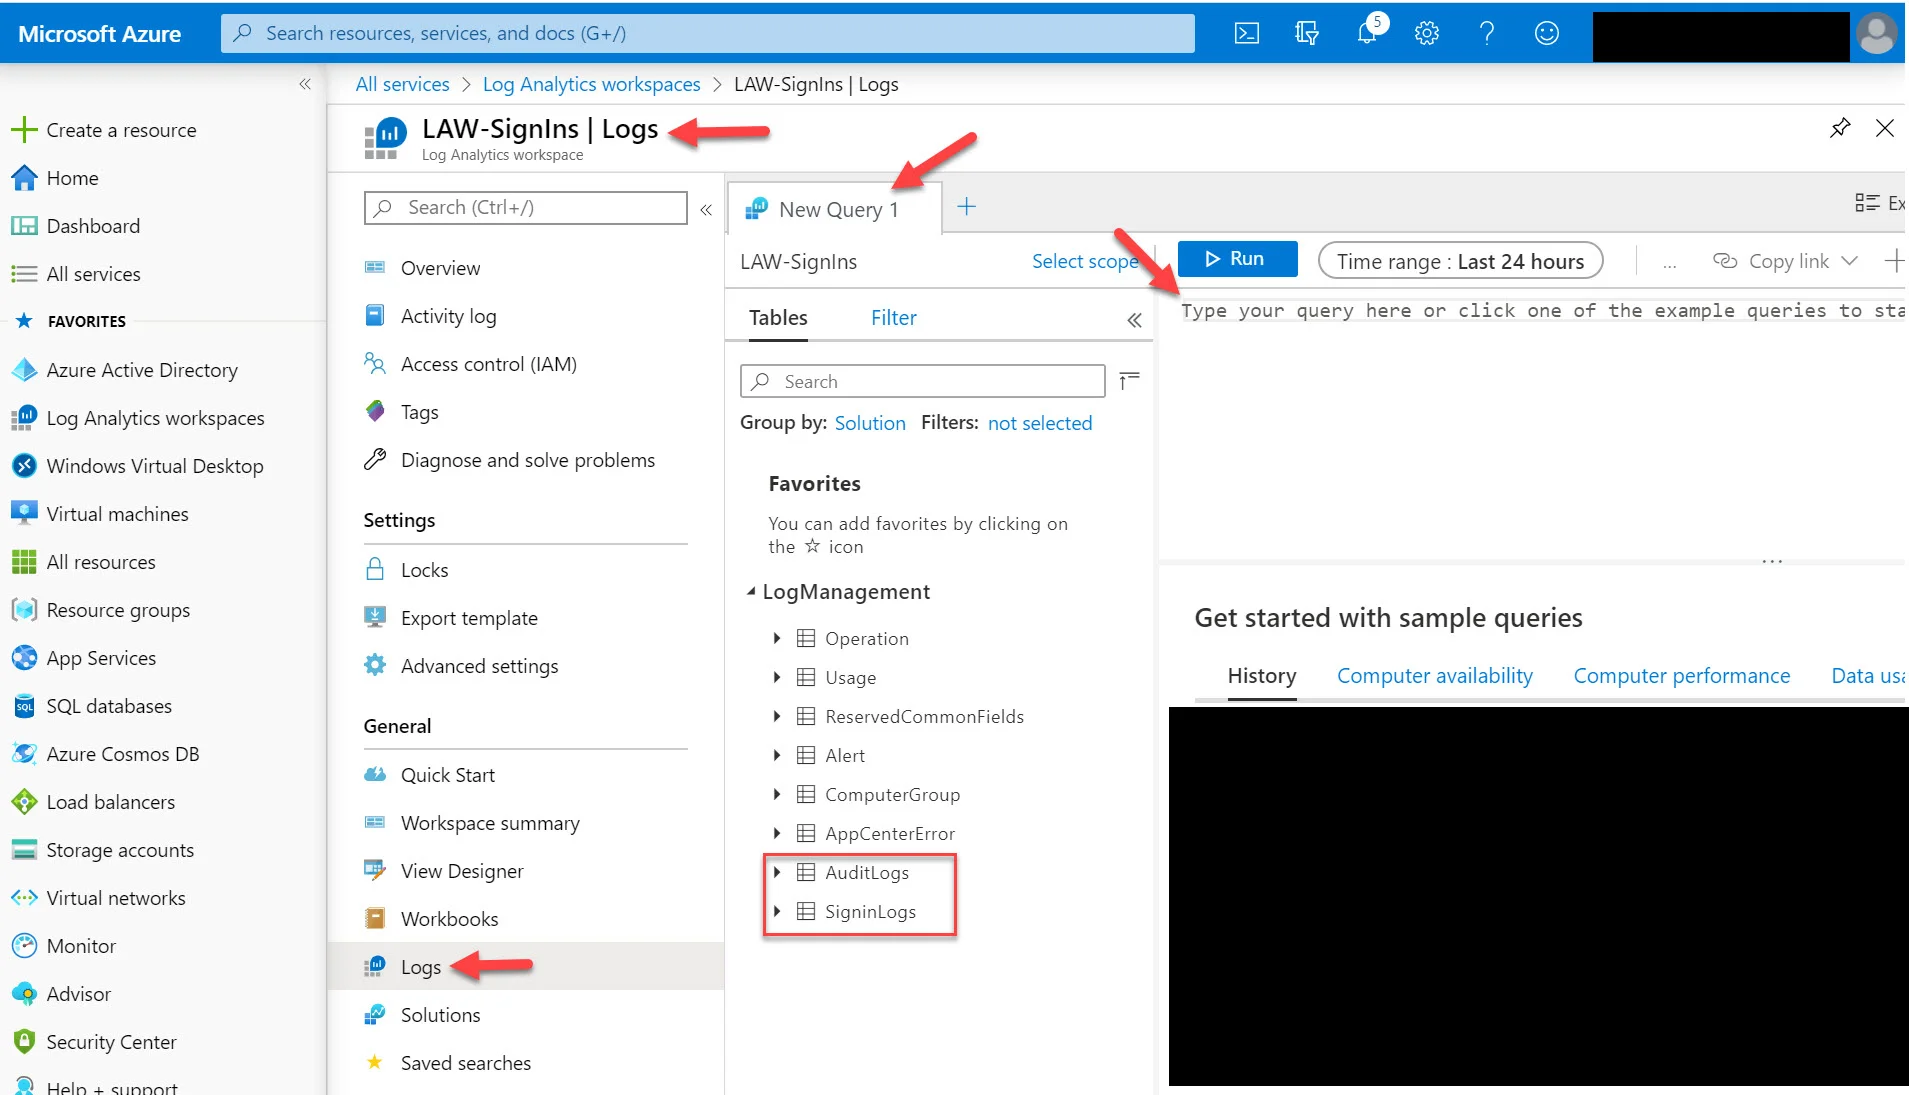Run the query
Screen dimensions: 1909x1095
pyautogui.click(x=1237, y=259)
